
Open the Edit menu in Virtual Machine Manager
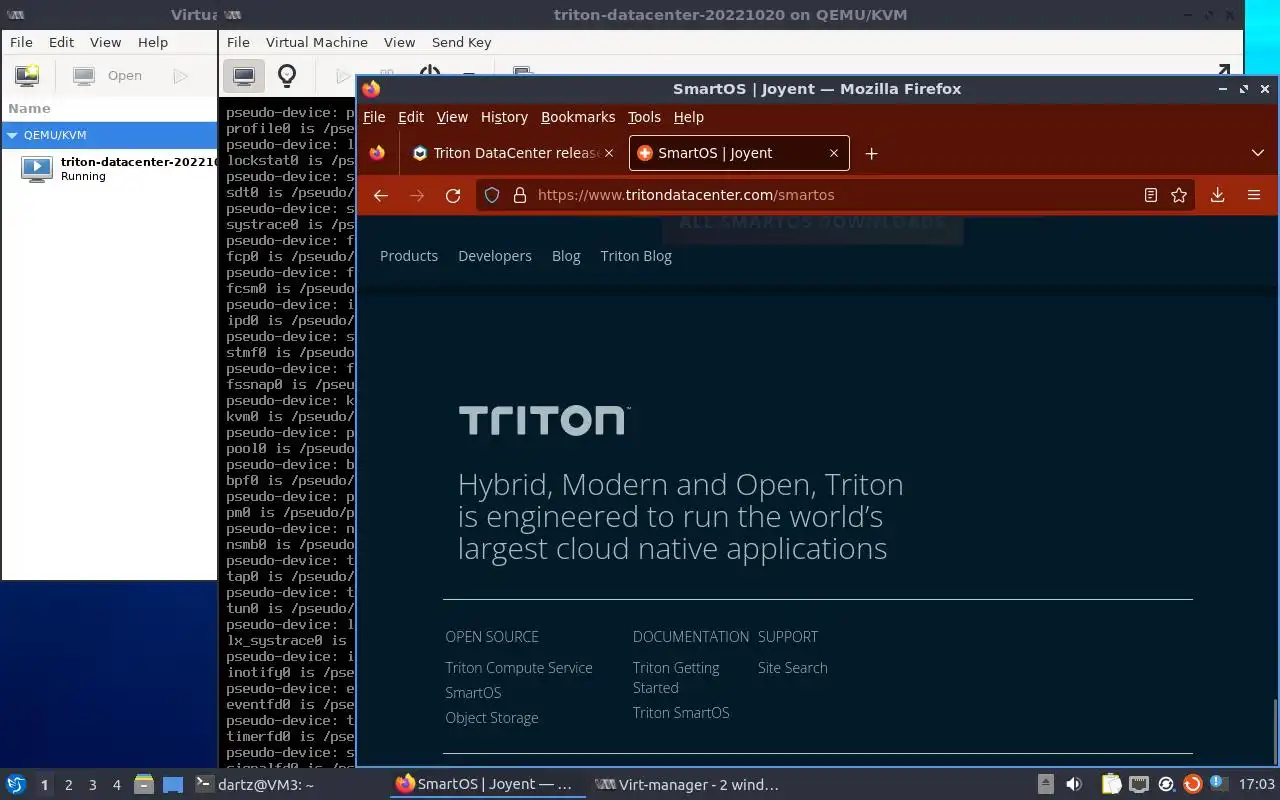pos(61,42)
